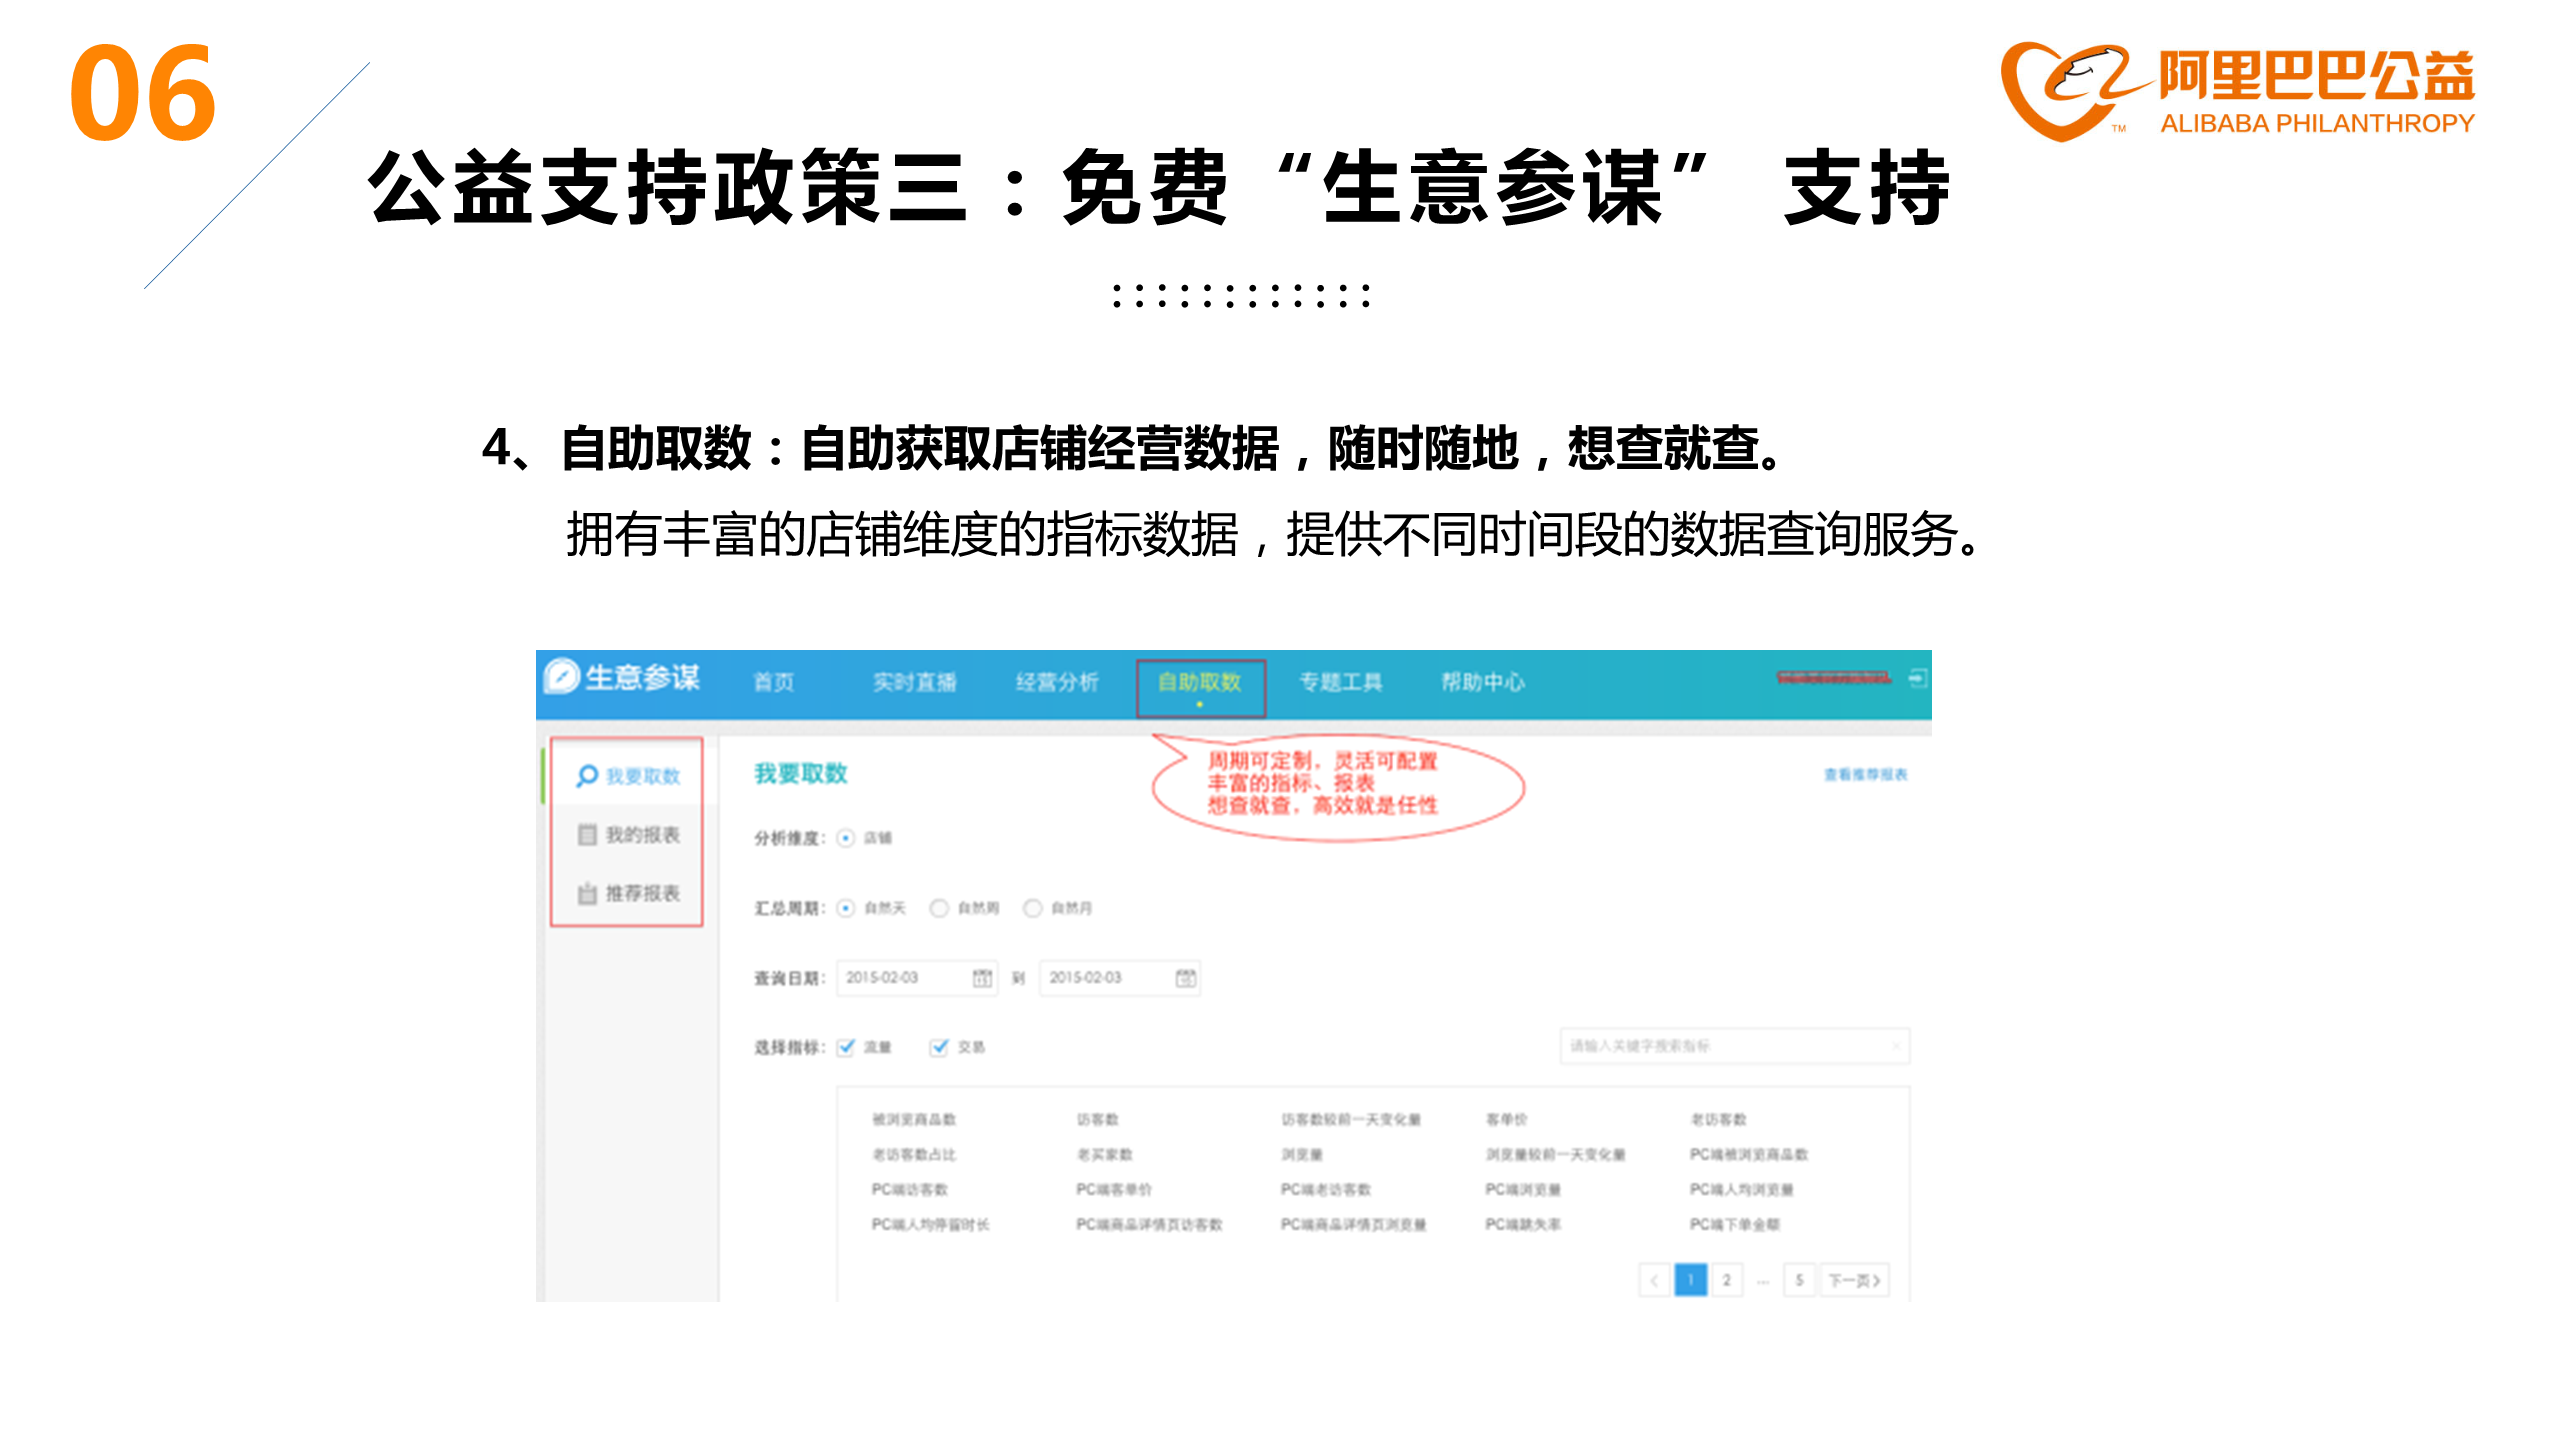The width and height of the screenshot is (2559, 1440).
Task: Choose the PC端人均停留时长 indicator
Action: click(x=930, y=1224)
